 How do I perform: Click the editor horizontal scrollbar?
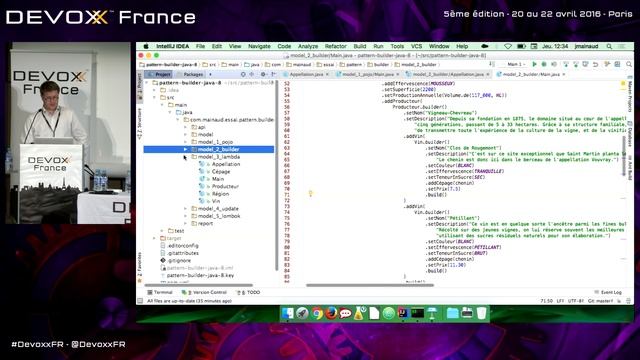[x=370, y=285]
